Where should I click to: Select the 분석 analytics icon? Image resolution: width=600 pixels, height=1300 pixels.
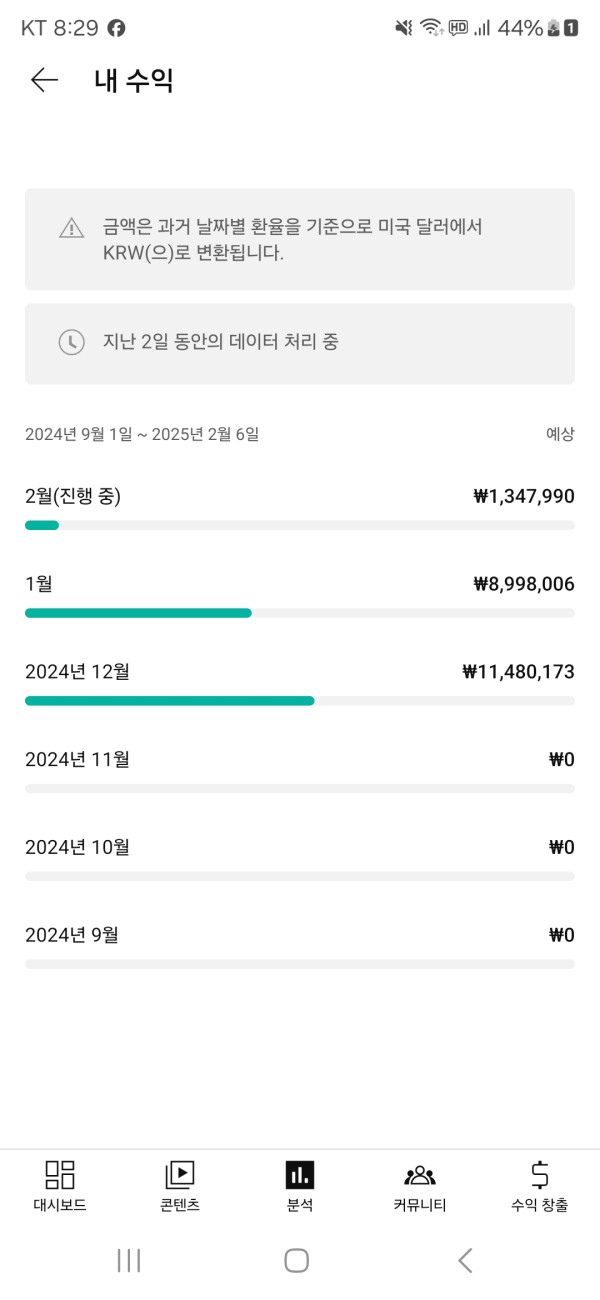click(x=299, y=1175)
